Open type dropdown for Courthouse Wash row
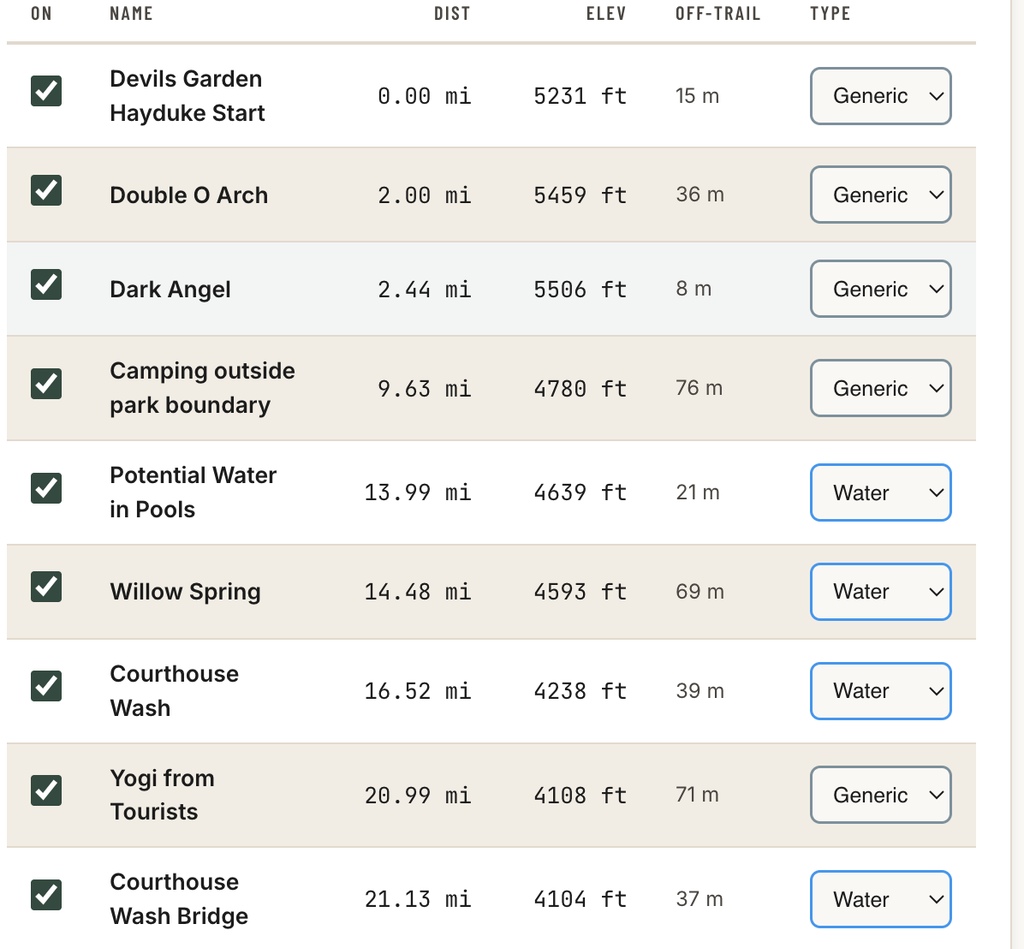This screenshot has height=949, width=1024. 880,691
